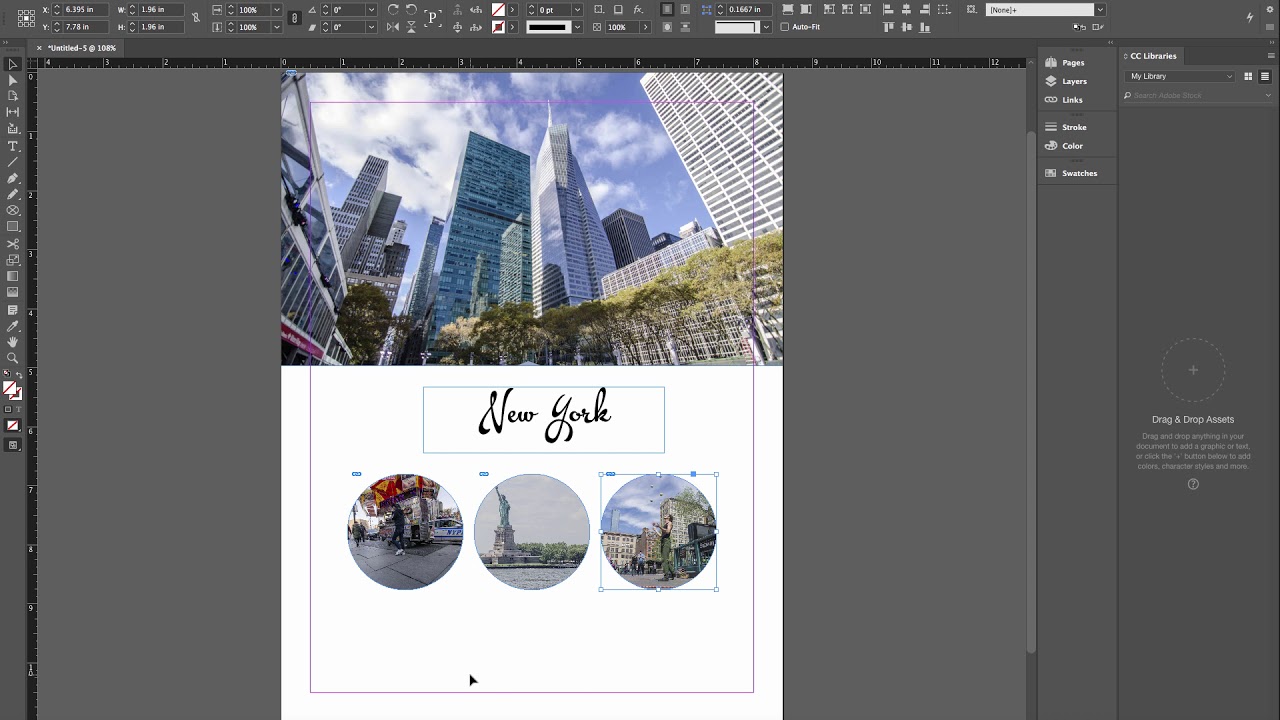
Task: Click the reference point locator grid
Action: click(26, 18)
